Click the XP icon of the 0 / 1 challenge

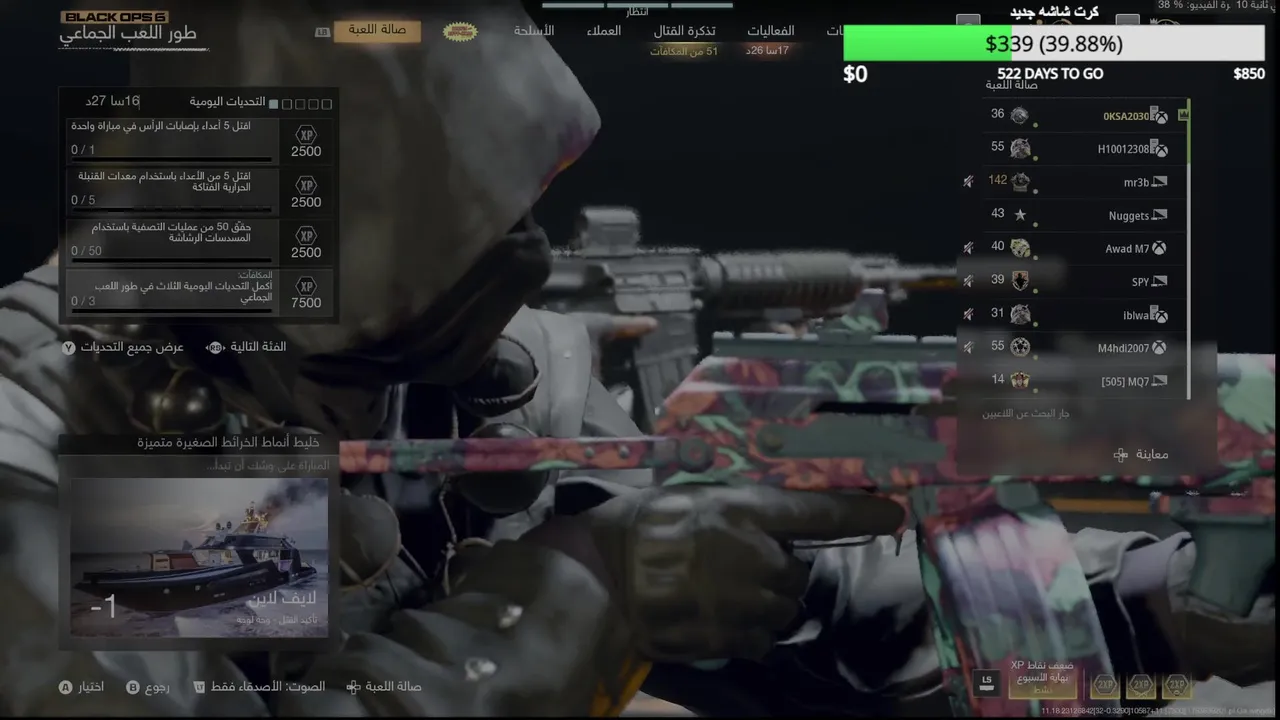[x=306, y=134]
